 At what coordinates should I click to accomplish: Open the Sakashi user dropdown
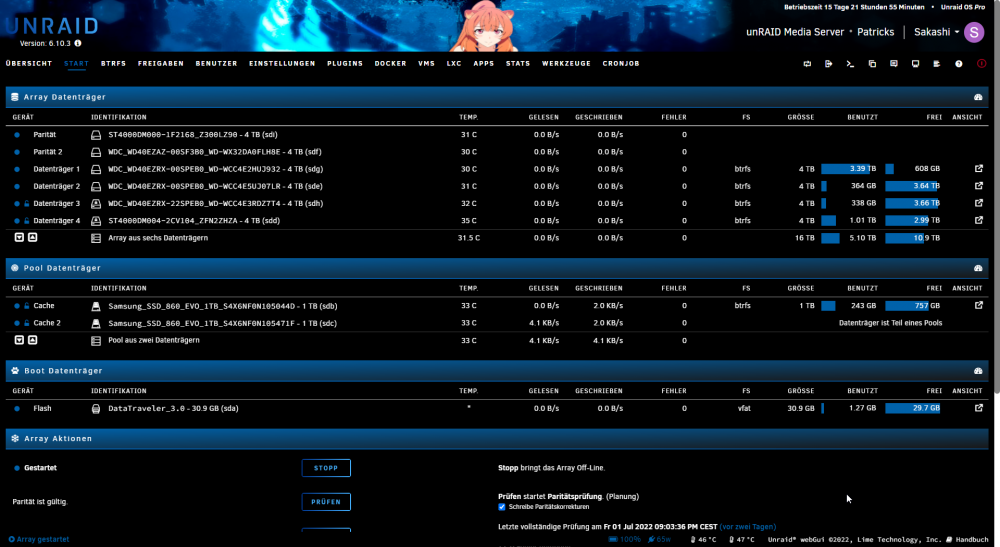pos(936,32)
